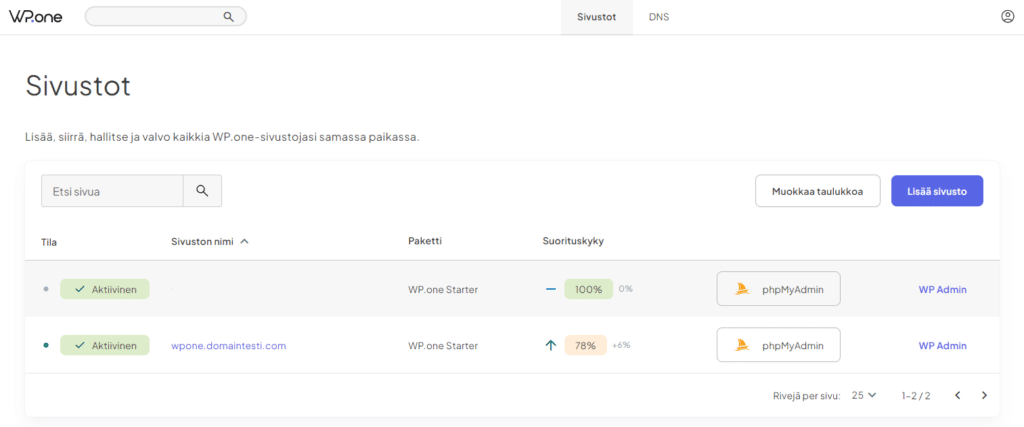This screenshot has width=1024, height=427.
Task: Click the Muokkaa taulukkoa button
Action: [817, 191]
